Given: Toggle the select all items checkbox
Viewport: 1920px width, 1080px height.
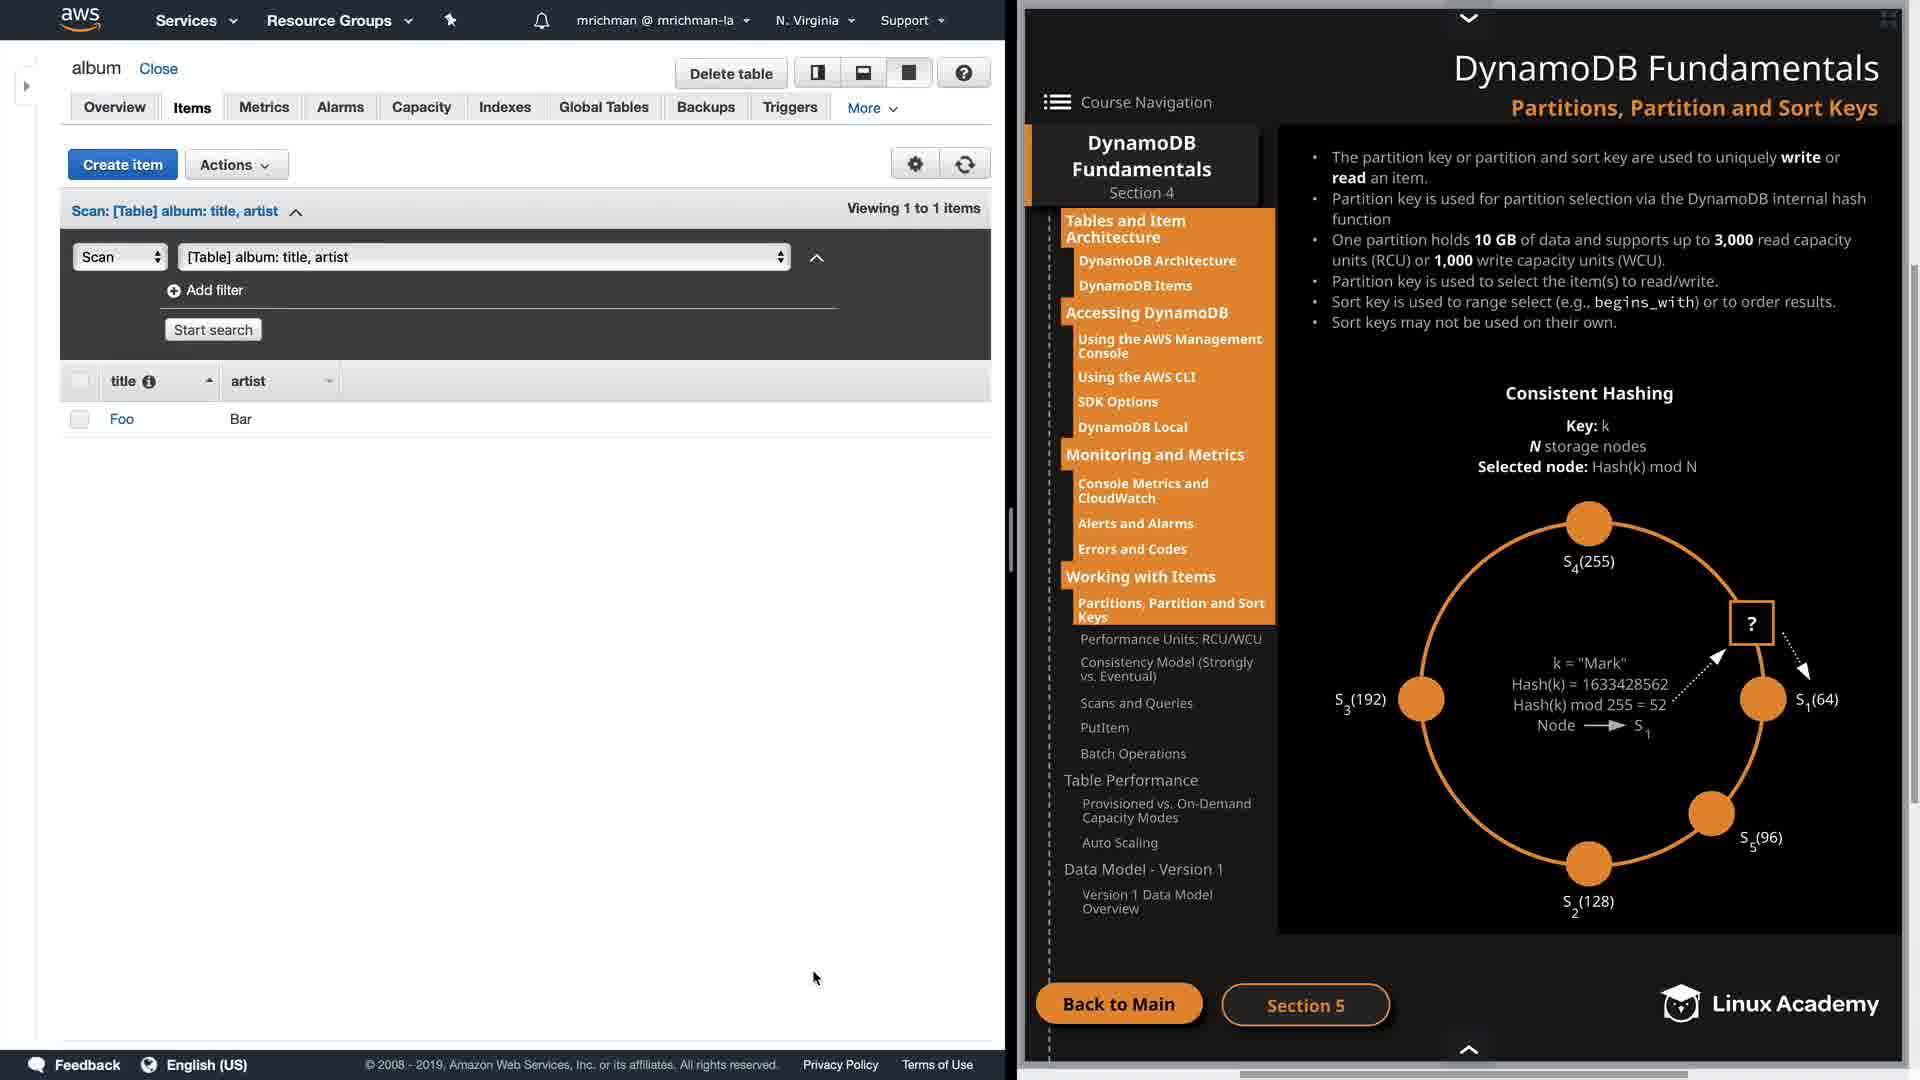Looking at the screenshot, I should tap(80, 381).
